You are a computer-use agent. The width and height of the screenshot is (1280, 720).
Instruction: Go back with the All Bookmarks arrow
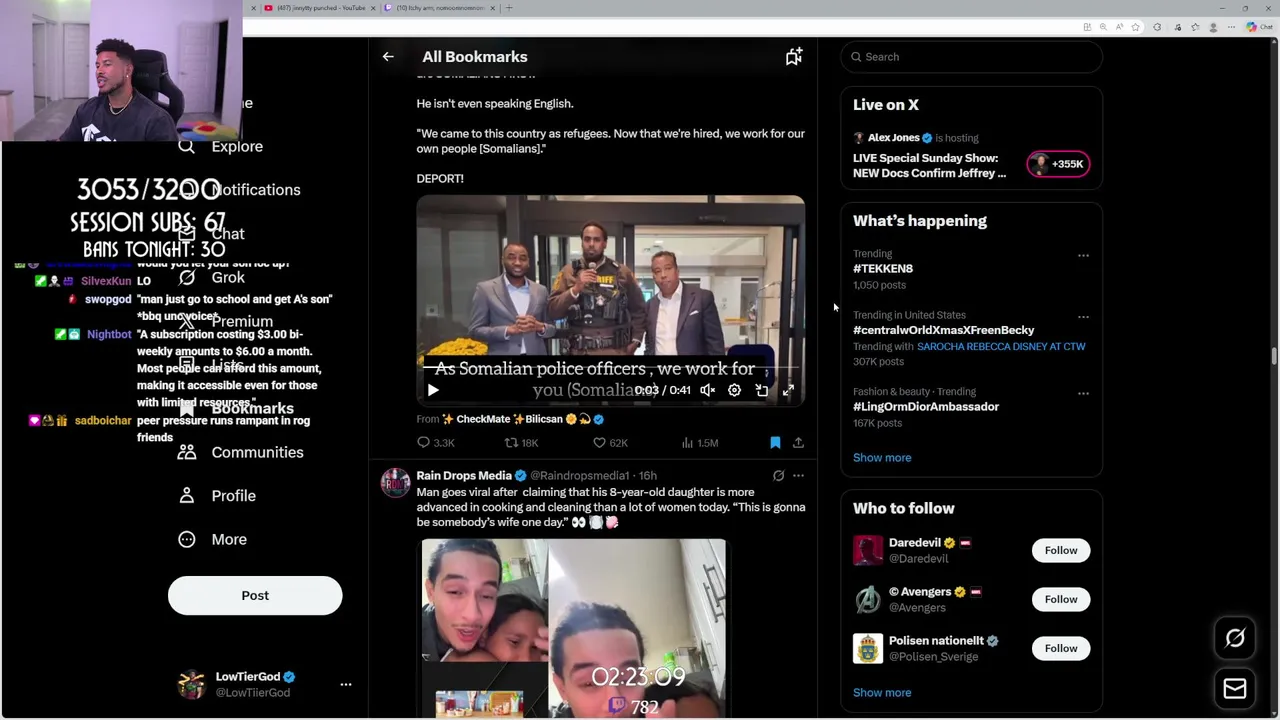pyautogui.click(x=388, y=57)
